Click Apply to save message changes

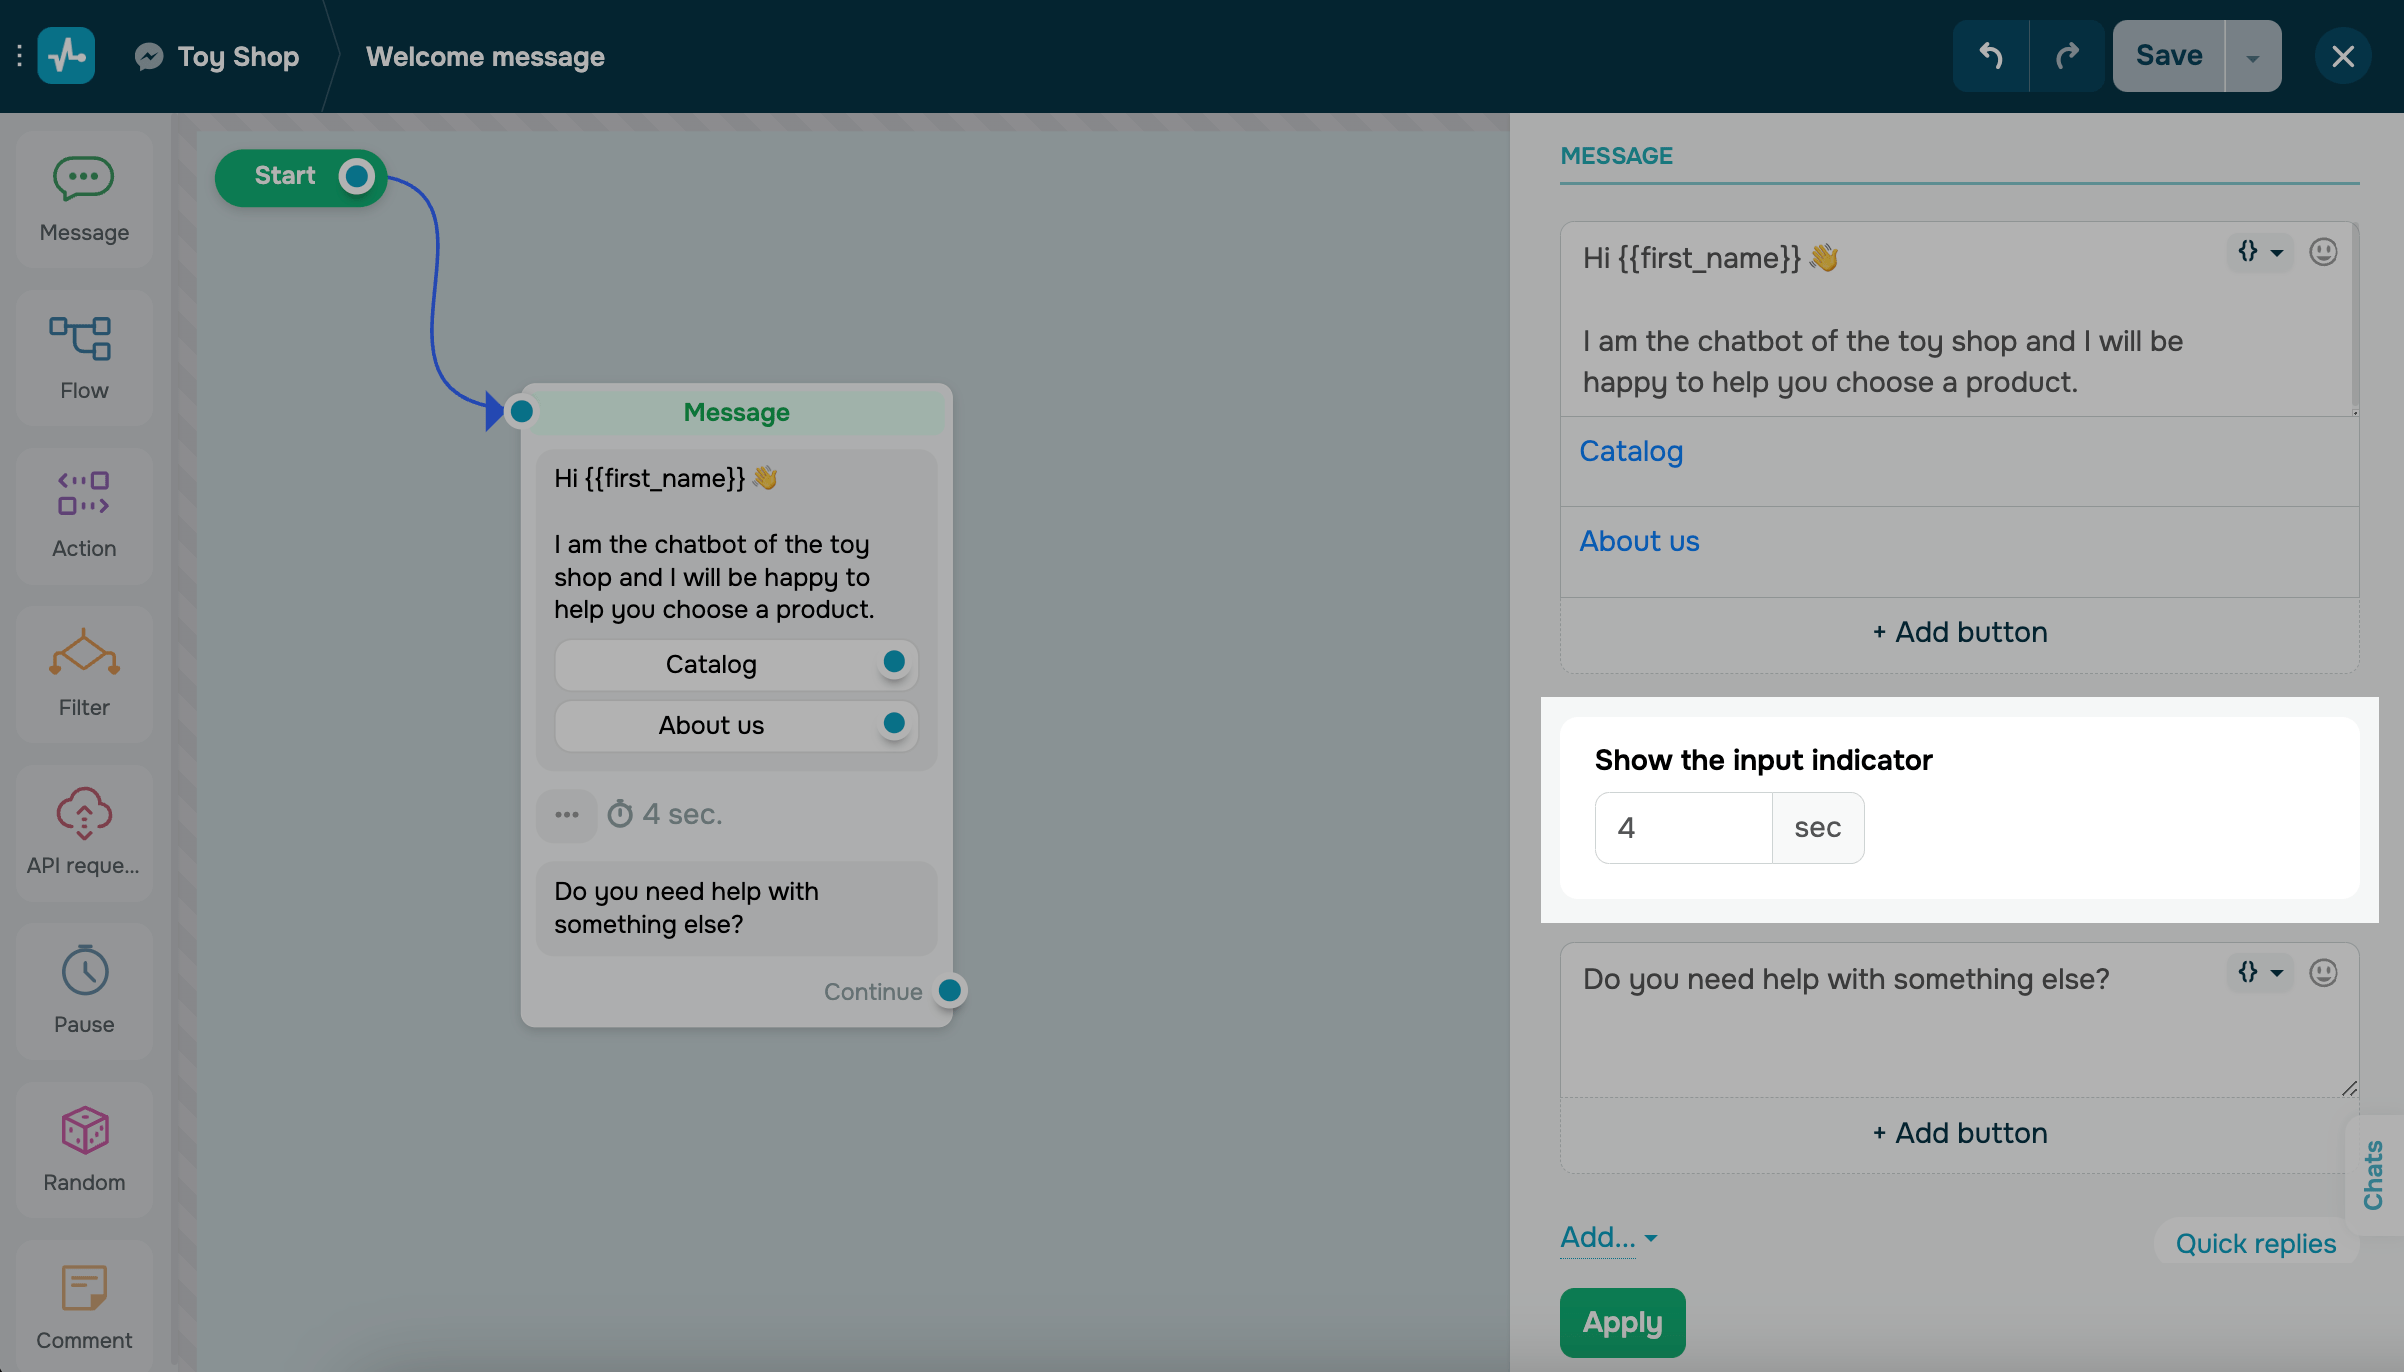(1621, 1321)
